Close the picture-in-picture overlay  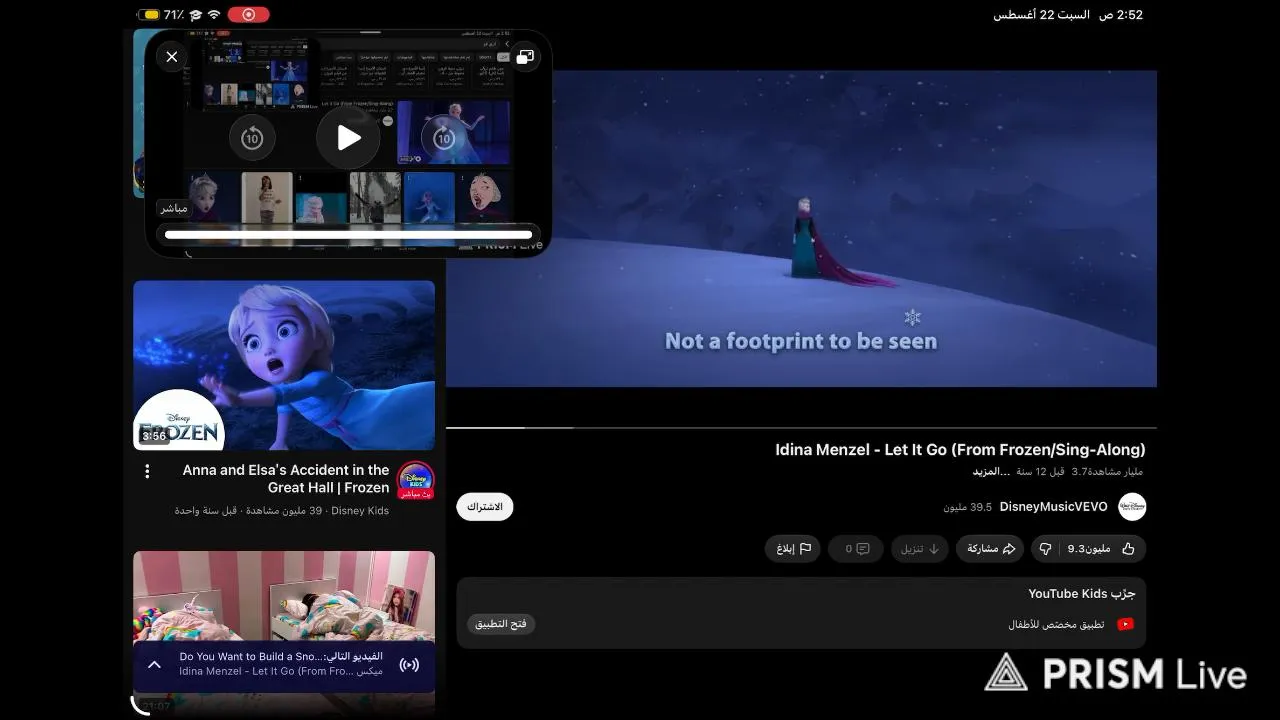pos(172,57)
